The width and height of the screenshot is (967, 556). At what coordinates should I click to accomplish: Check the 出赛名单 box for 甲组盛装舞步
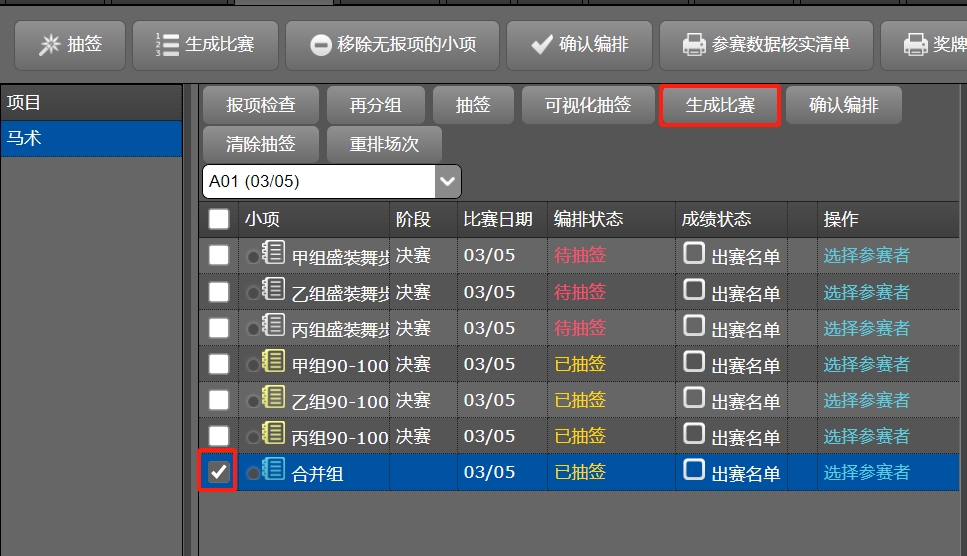click(694, 254)
